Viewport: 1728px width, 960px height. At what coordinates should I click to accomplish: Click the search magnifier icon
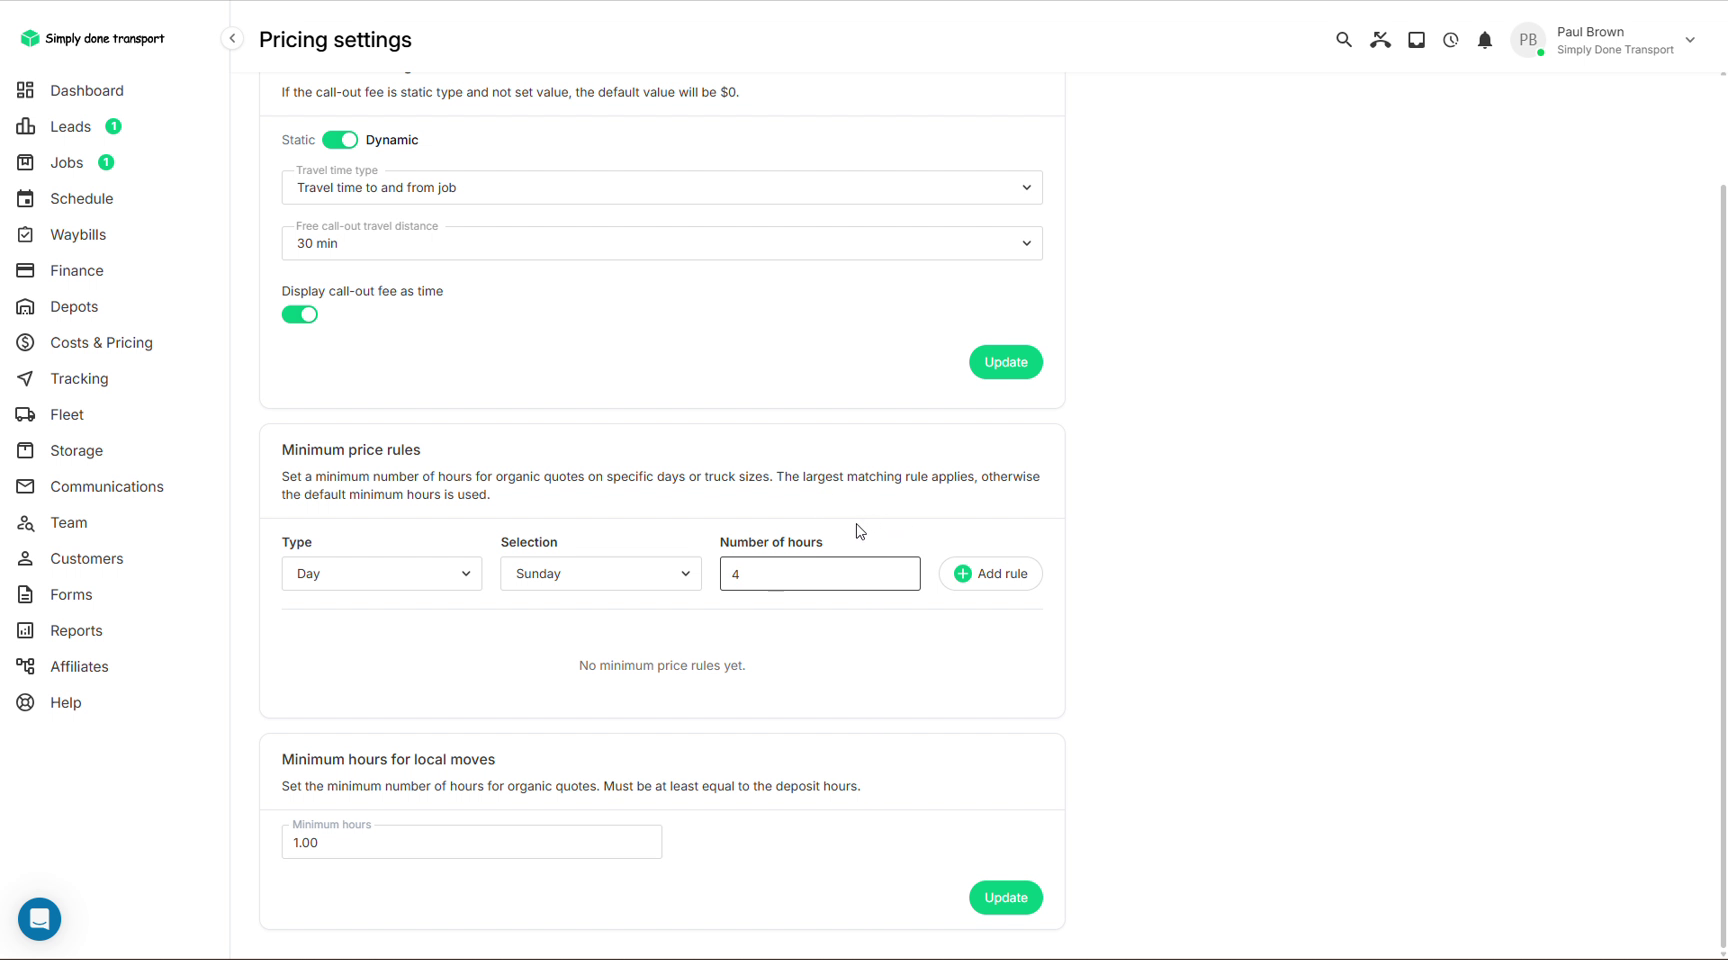(1343, 40)
